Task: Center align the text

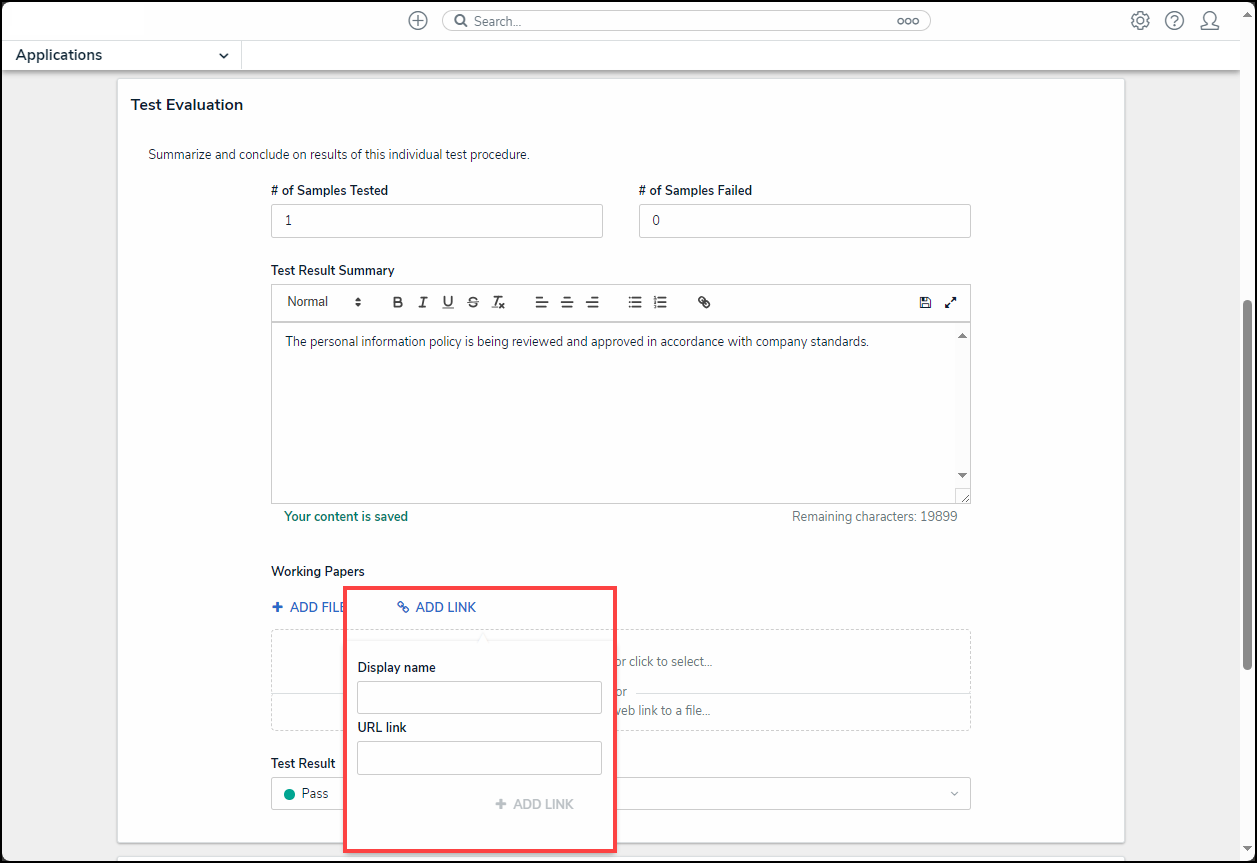Action: coord(567,302)
